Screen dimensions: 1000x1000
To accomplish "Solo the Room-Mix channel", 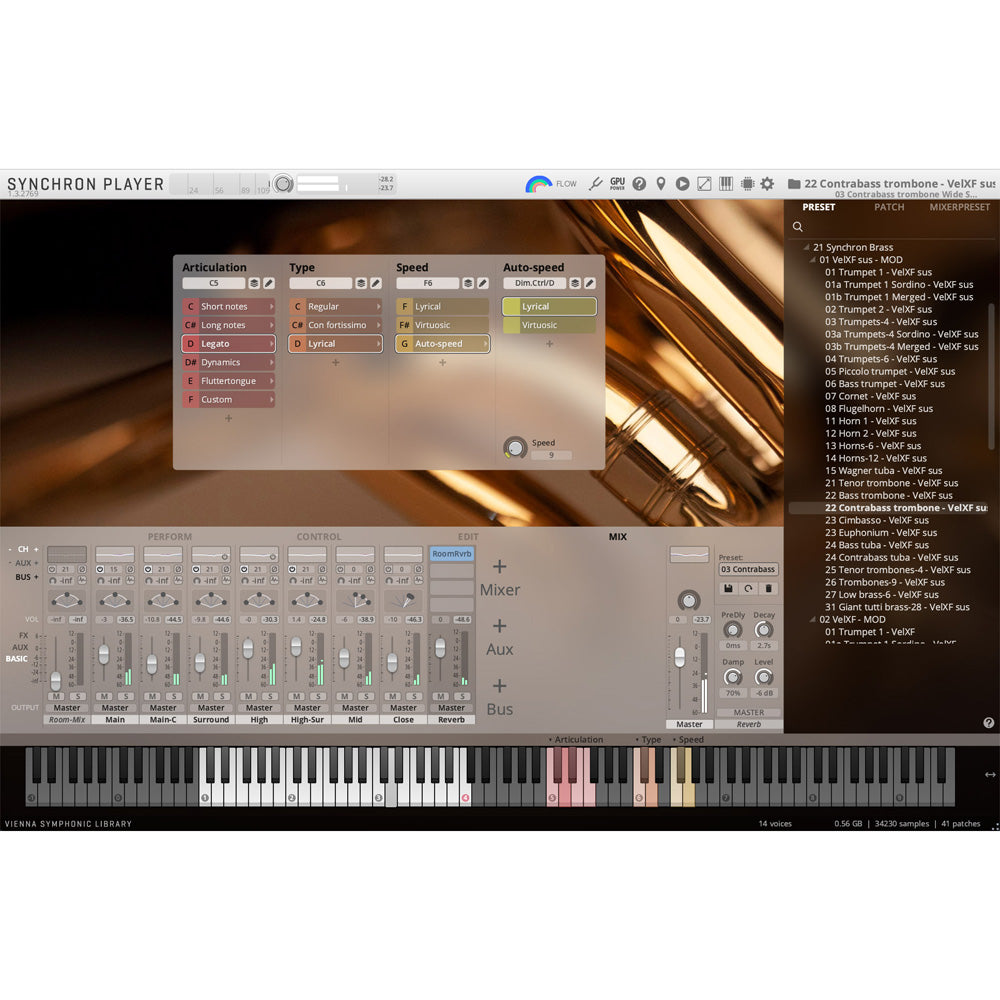I will pyautogui.click(x=77, y=696).
